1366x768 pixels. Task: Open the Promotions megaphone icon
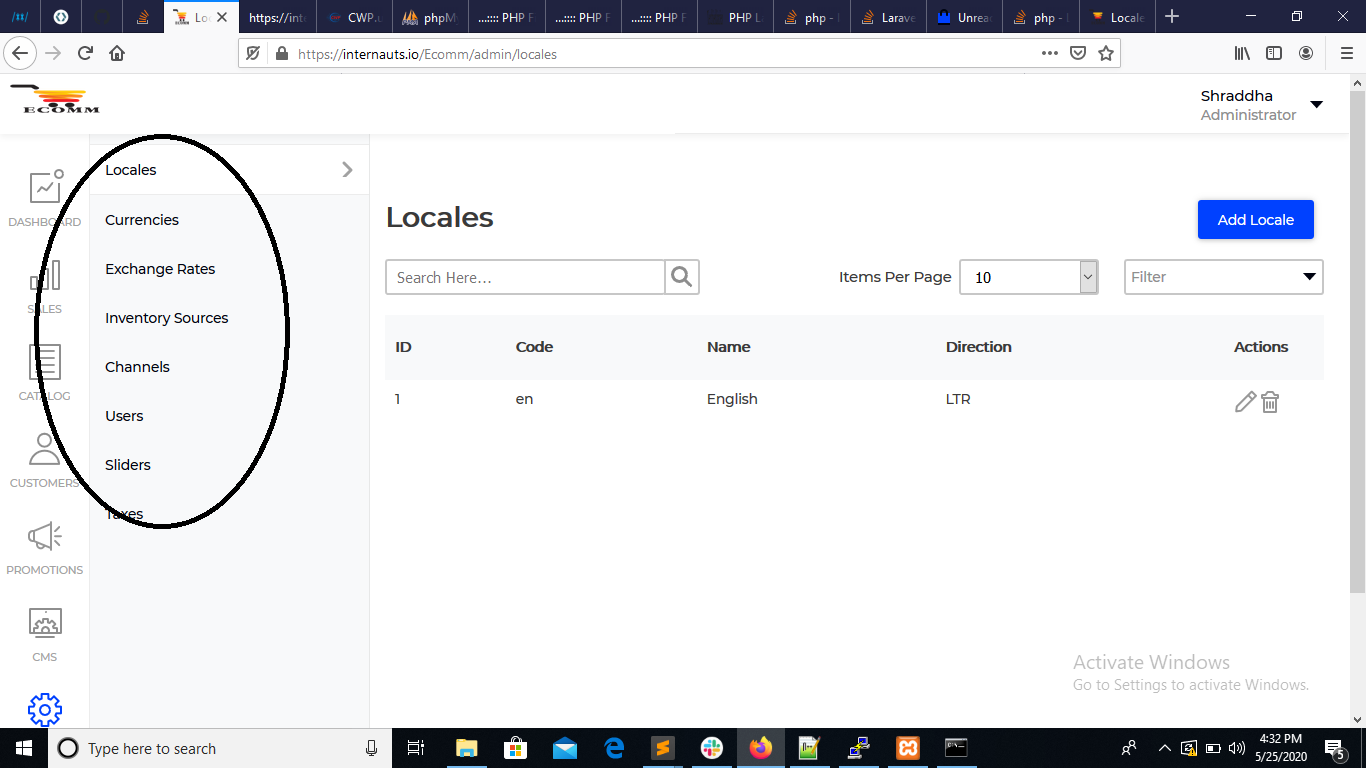point(45,537)
